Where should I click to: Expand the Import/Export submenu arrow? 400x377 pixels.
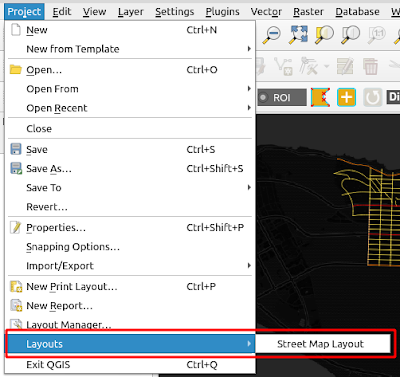pos(249,266)
